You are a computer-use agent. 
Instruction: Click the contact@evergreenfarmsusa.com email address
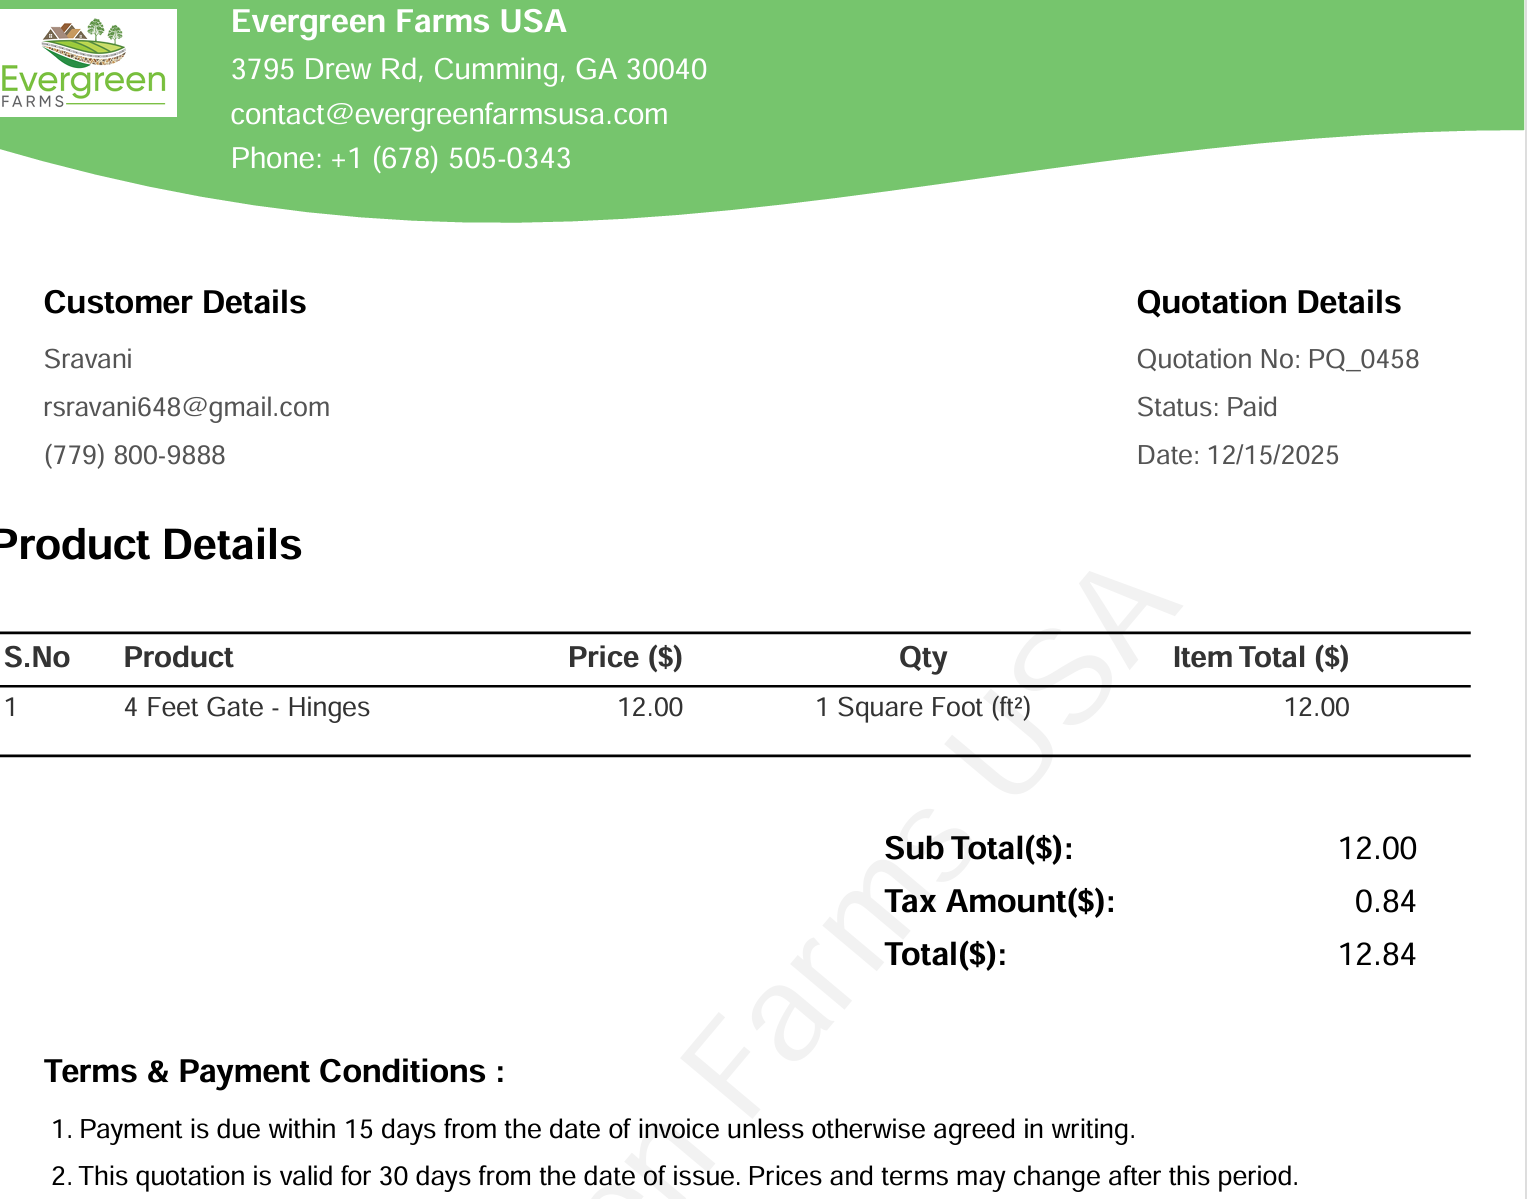coord(449,114)
